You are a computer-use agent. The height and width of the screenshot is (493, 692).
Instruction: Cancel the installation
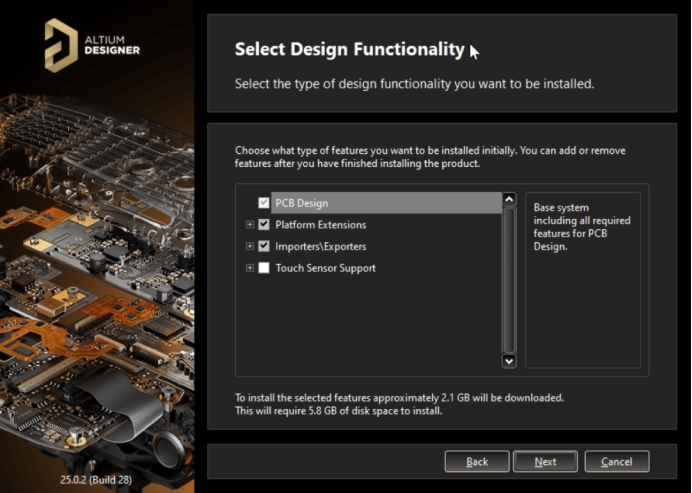coord(616,461)
